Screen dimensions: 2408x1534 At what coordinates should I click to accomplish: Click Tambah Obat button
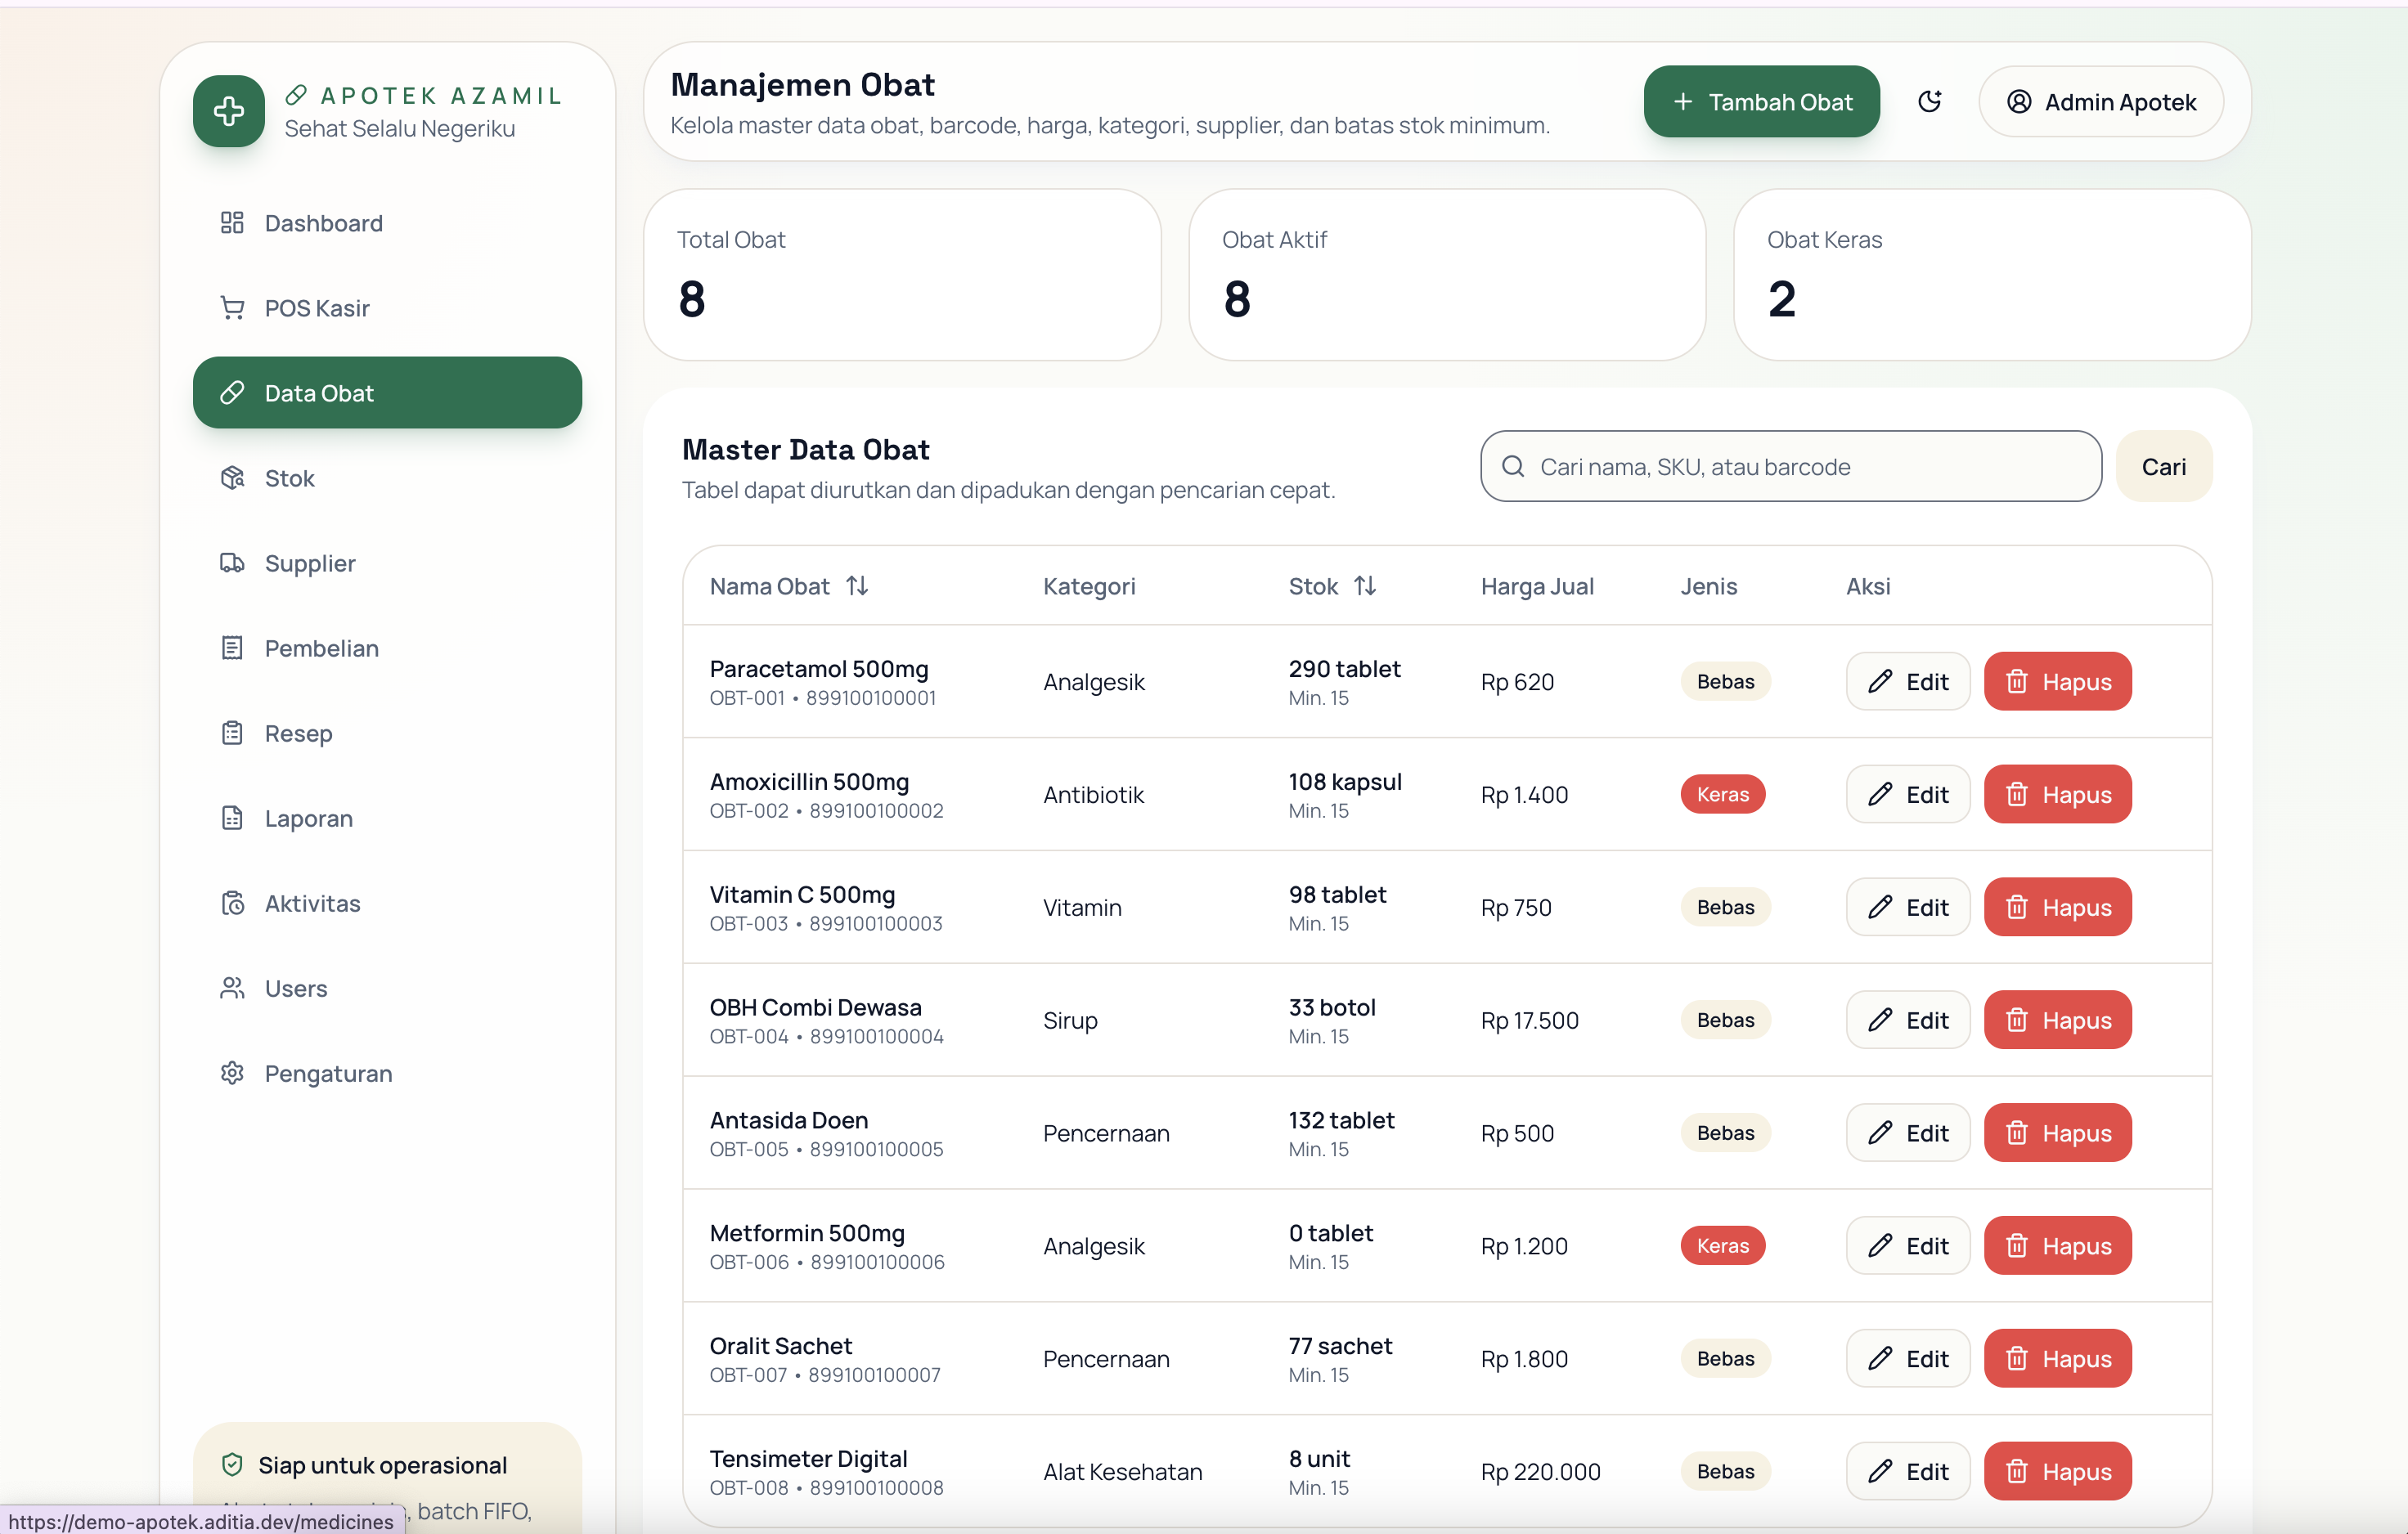[1761, 102]
